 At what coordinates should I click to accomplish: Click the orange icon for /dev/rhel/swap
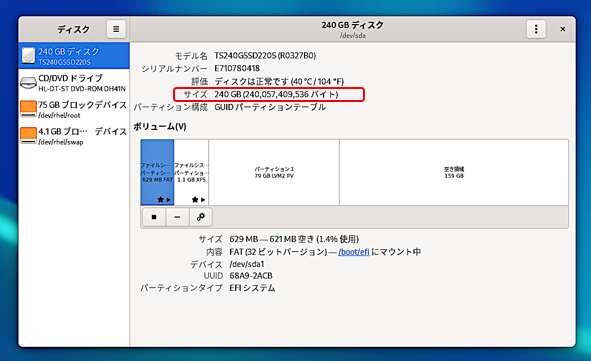pos(28,136)
